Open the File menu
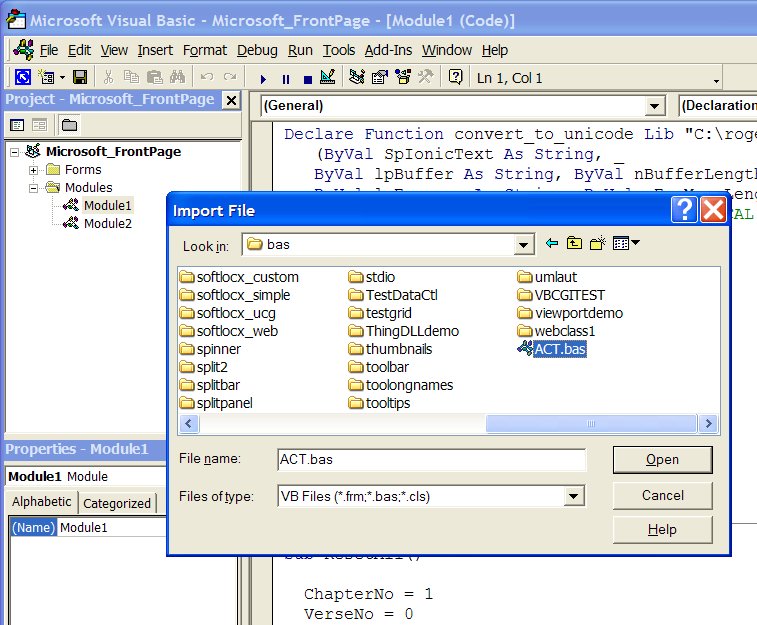Viewport: 757px width, 625px height. click(x=49, y=50)
